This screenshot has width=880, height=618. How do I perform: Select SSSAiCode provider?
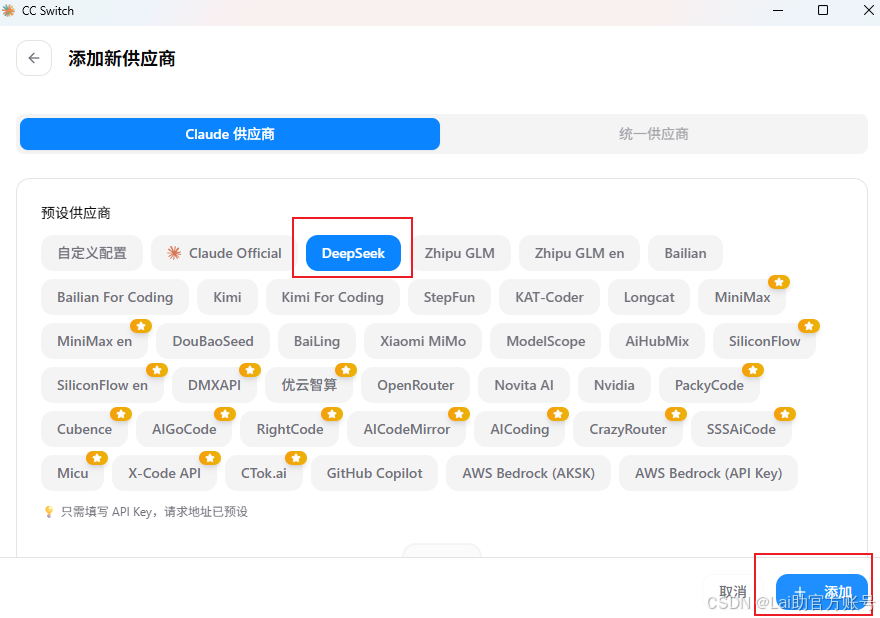(741, 429)
